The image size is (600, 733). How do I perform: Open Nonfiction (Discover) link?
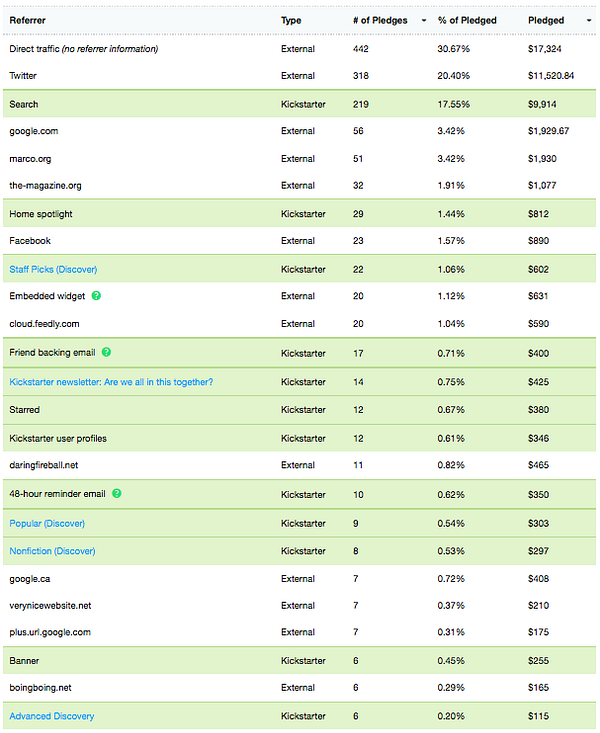tap(52, 551)
